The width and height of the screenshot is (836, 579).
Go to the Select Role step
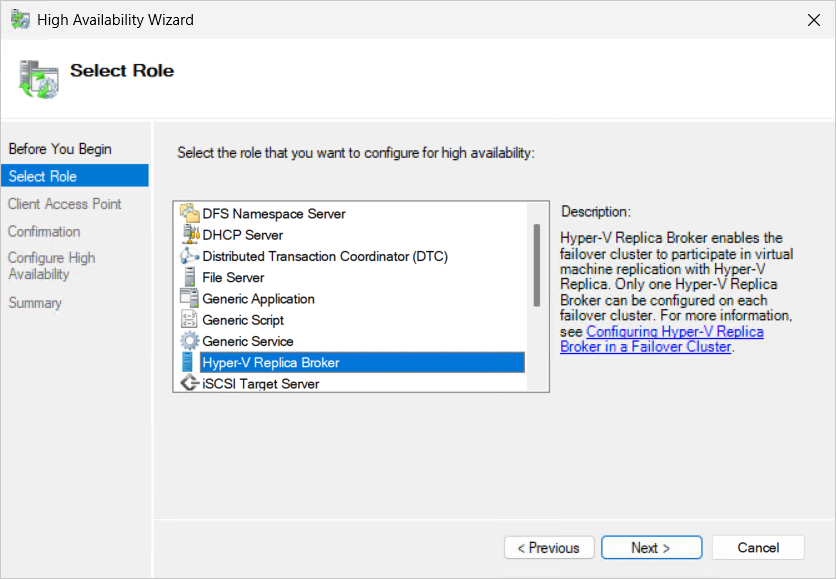(x=43, y=176)
